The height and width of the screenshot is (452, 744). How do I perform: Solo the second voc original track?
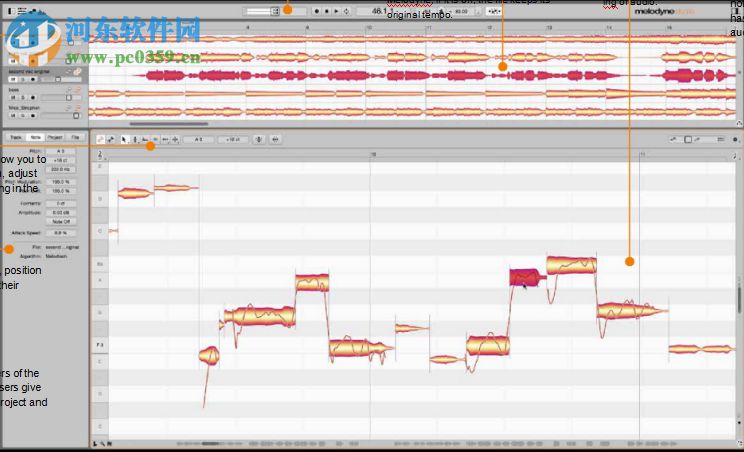point(23,79)
